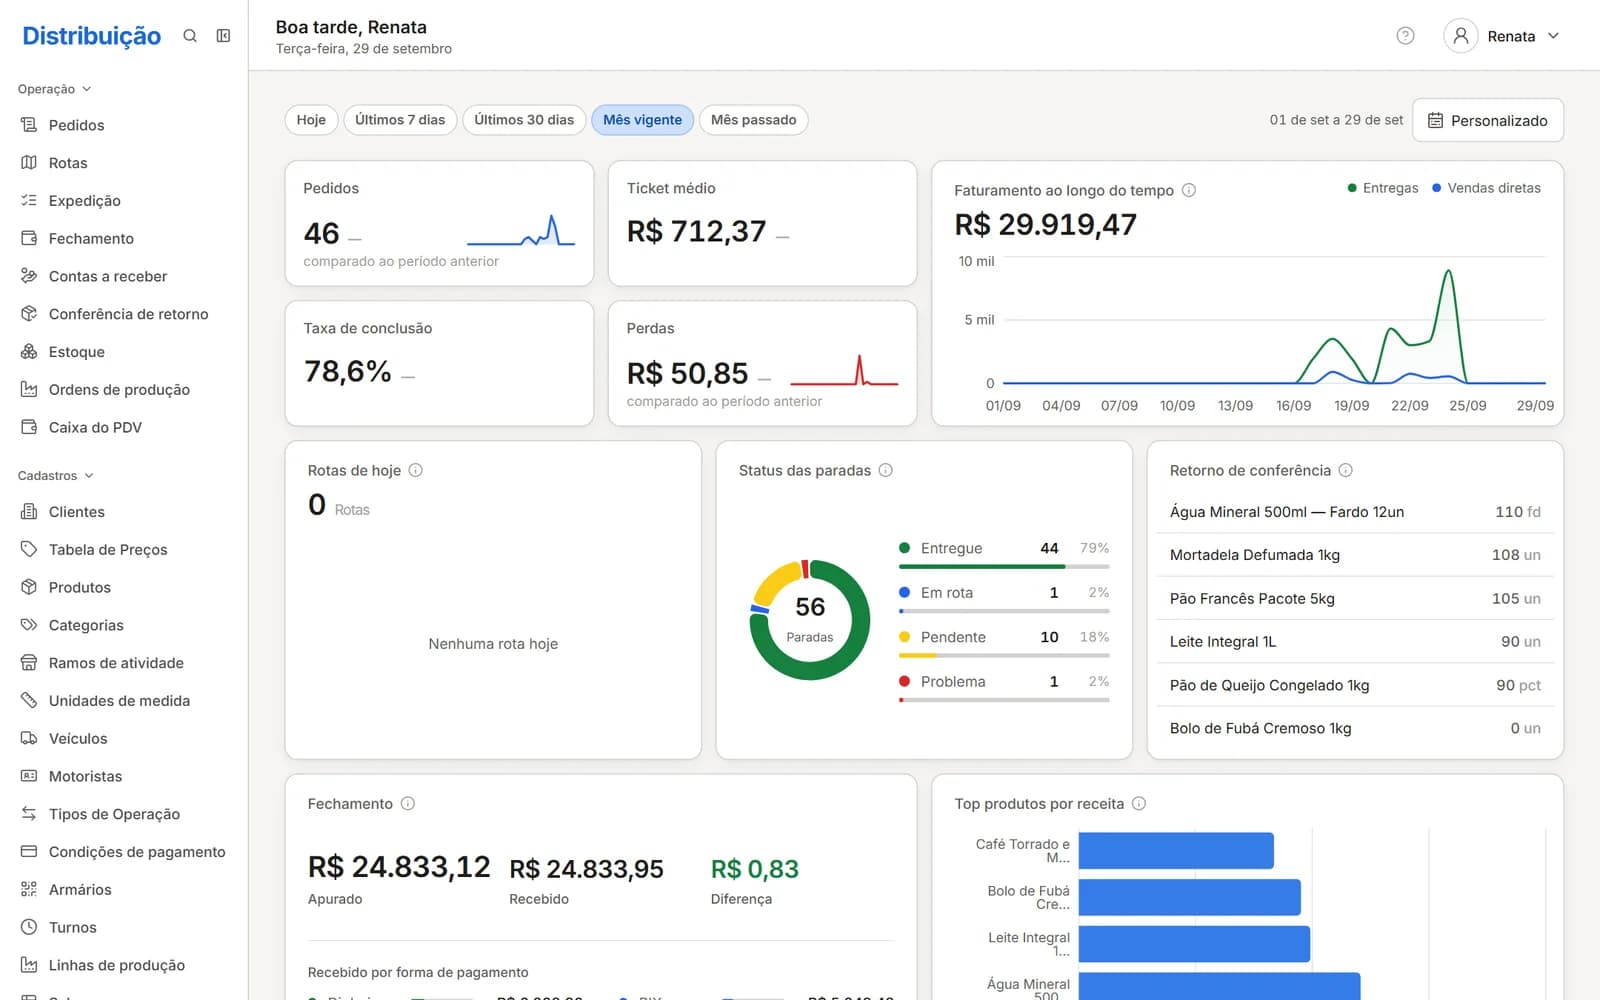Open the Personalizado date range picker
This screenshot has height=1000, width=1600.
click(1488, 120)
